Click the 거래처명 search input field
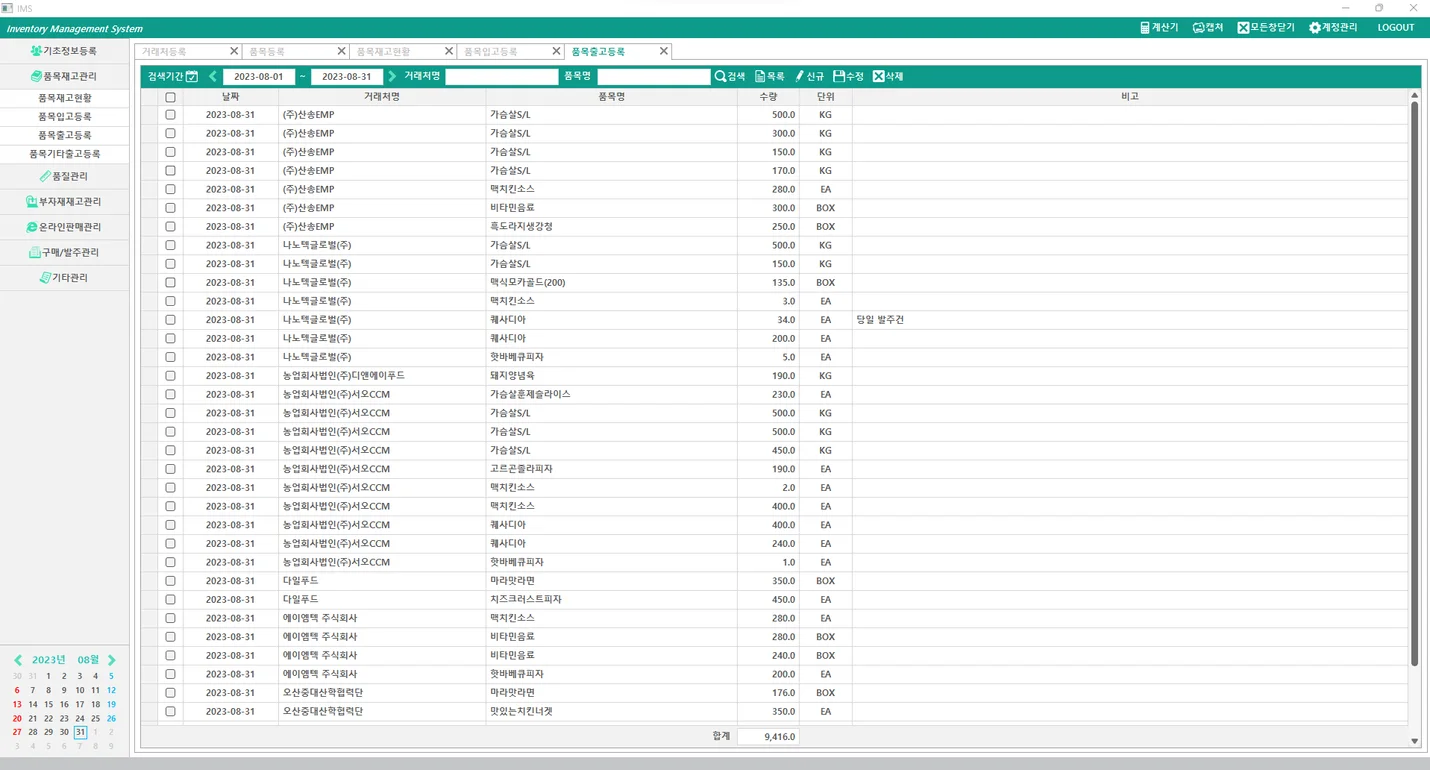This screenshot has width=1430, height=770. [501, 76]
